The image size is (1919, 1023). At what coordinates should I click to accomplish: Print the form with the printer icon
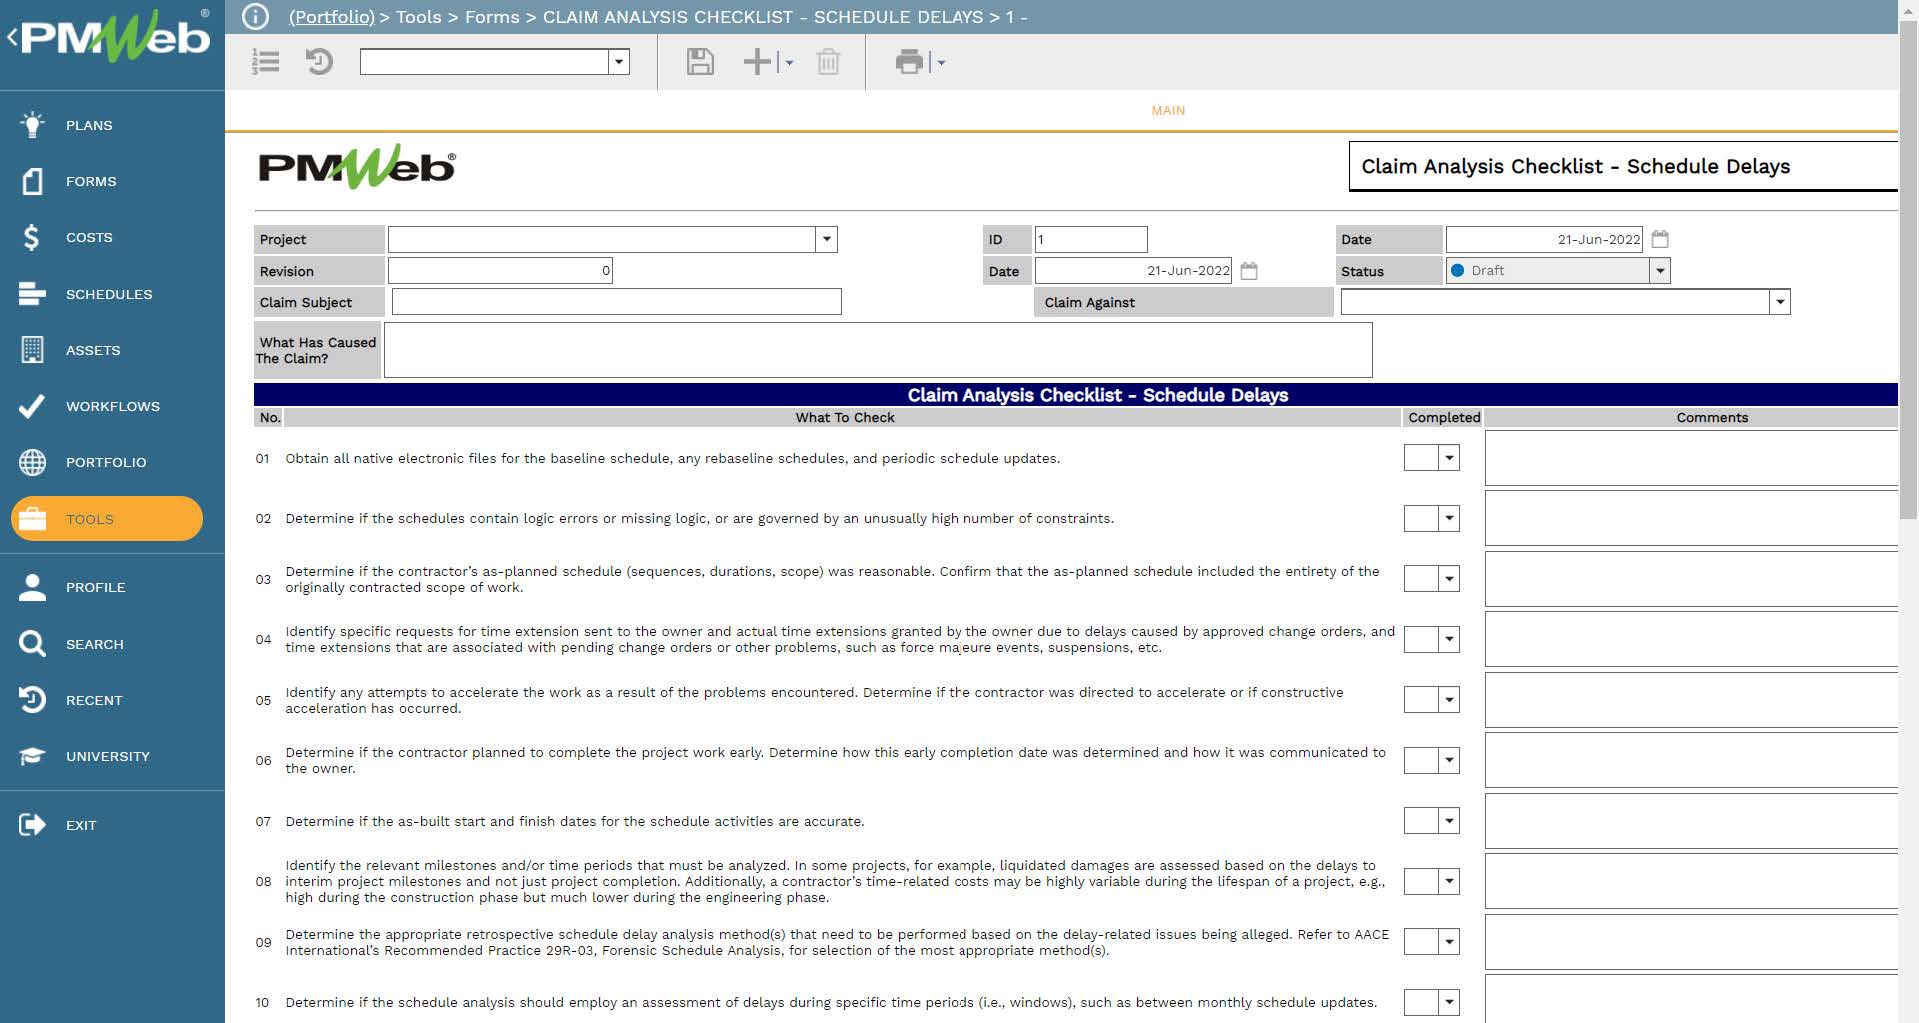point(909,62)
